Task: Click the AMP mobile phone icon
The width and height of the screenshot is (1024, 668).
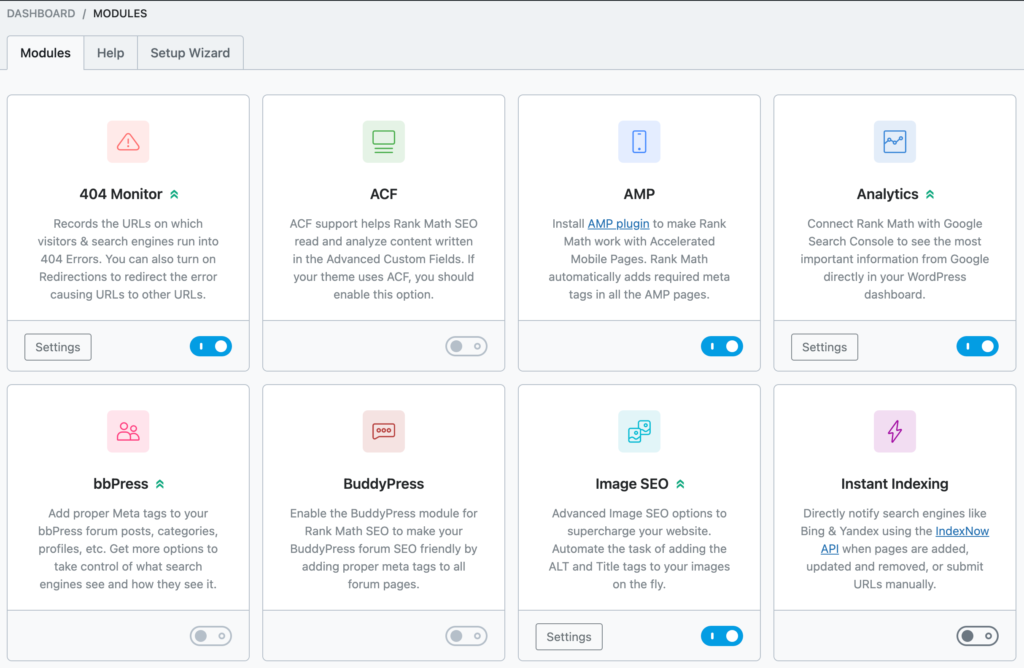Action: tap(639, 142)
